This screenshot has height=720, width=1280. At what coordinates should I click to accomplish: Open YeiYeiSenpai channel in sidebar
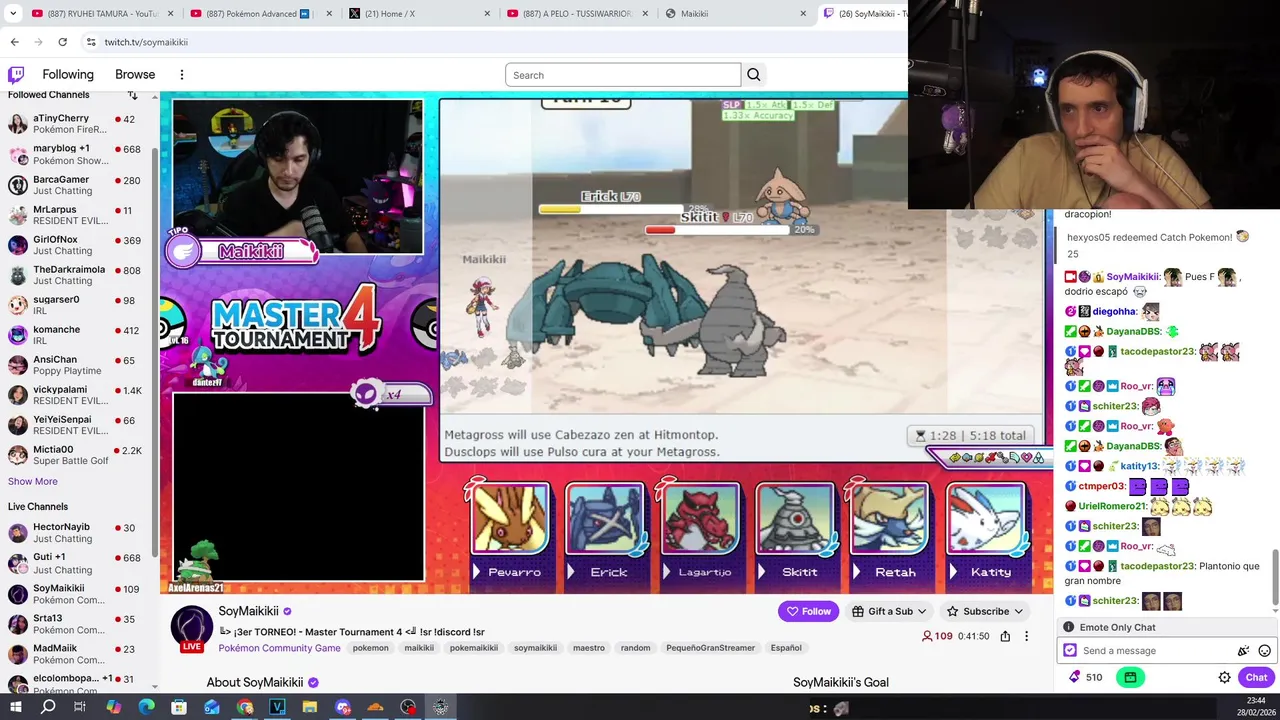76,425
